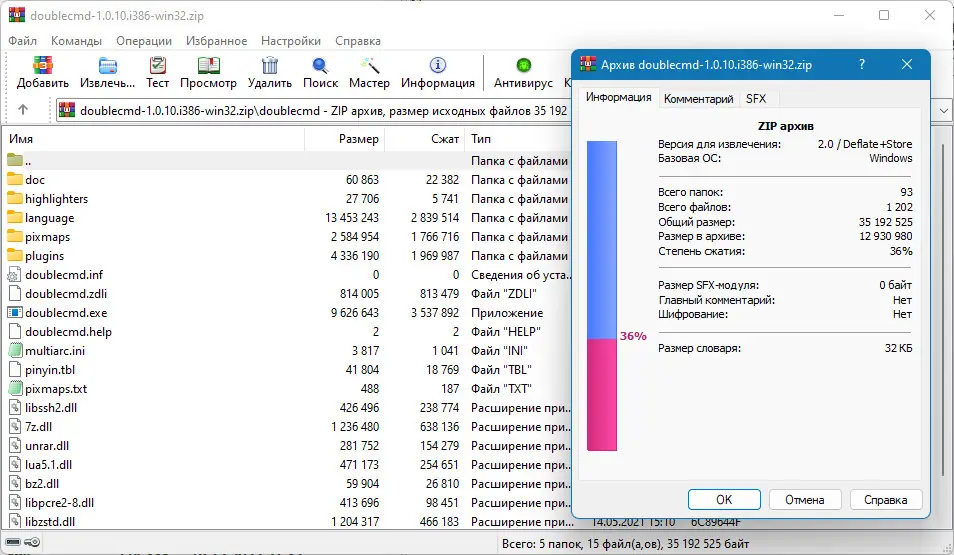The height and width of the screenshot is (555, 954).
Task: Switch to the Информация tab
Action: click(x=618, y=97)
